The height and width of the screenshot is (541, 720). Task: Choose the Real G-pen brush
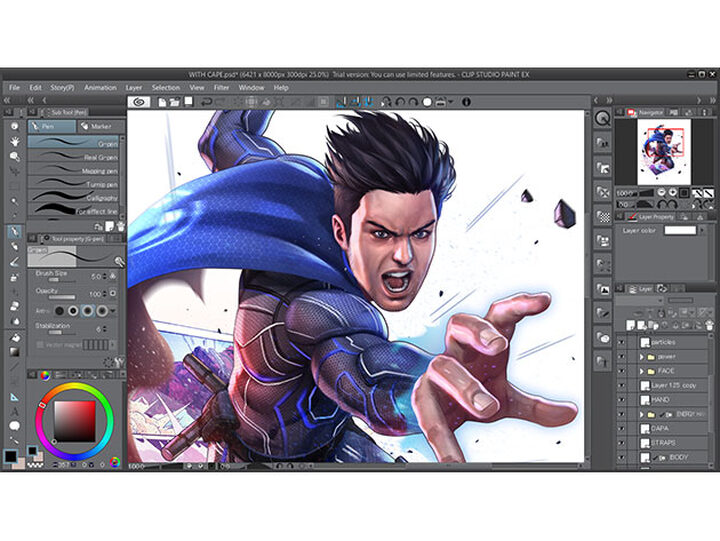73,157
